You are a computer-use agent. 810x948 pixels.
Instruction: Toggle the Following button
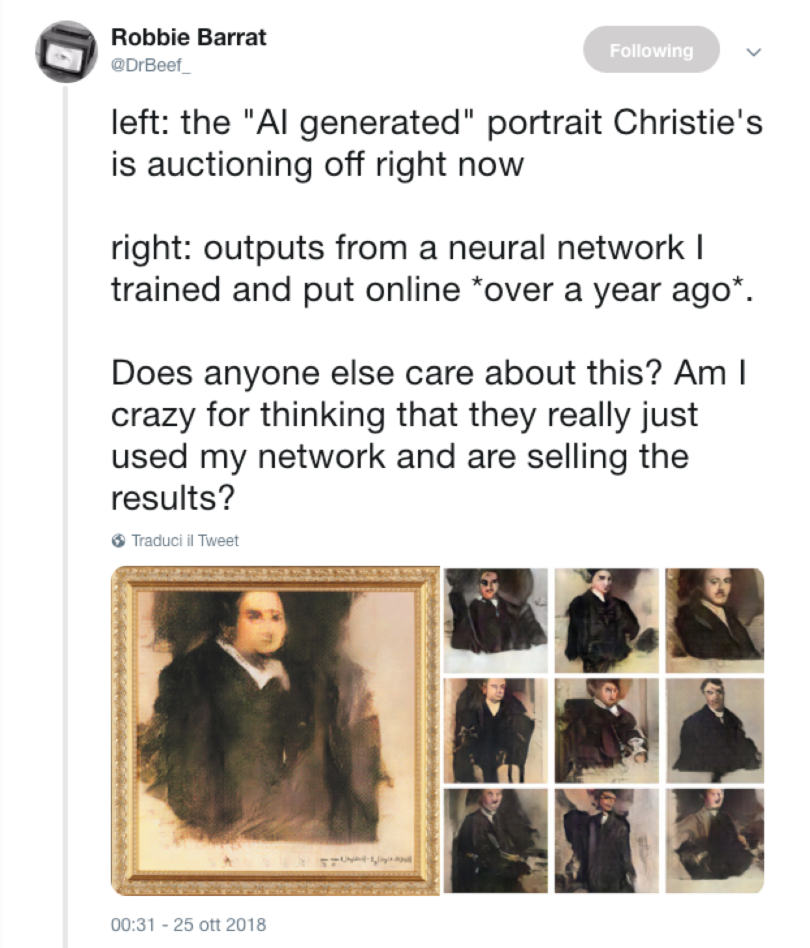(651, 50)
